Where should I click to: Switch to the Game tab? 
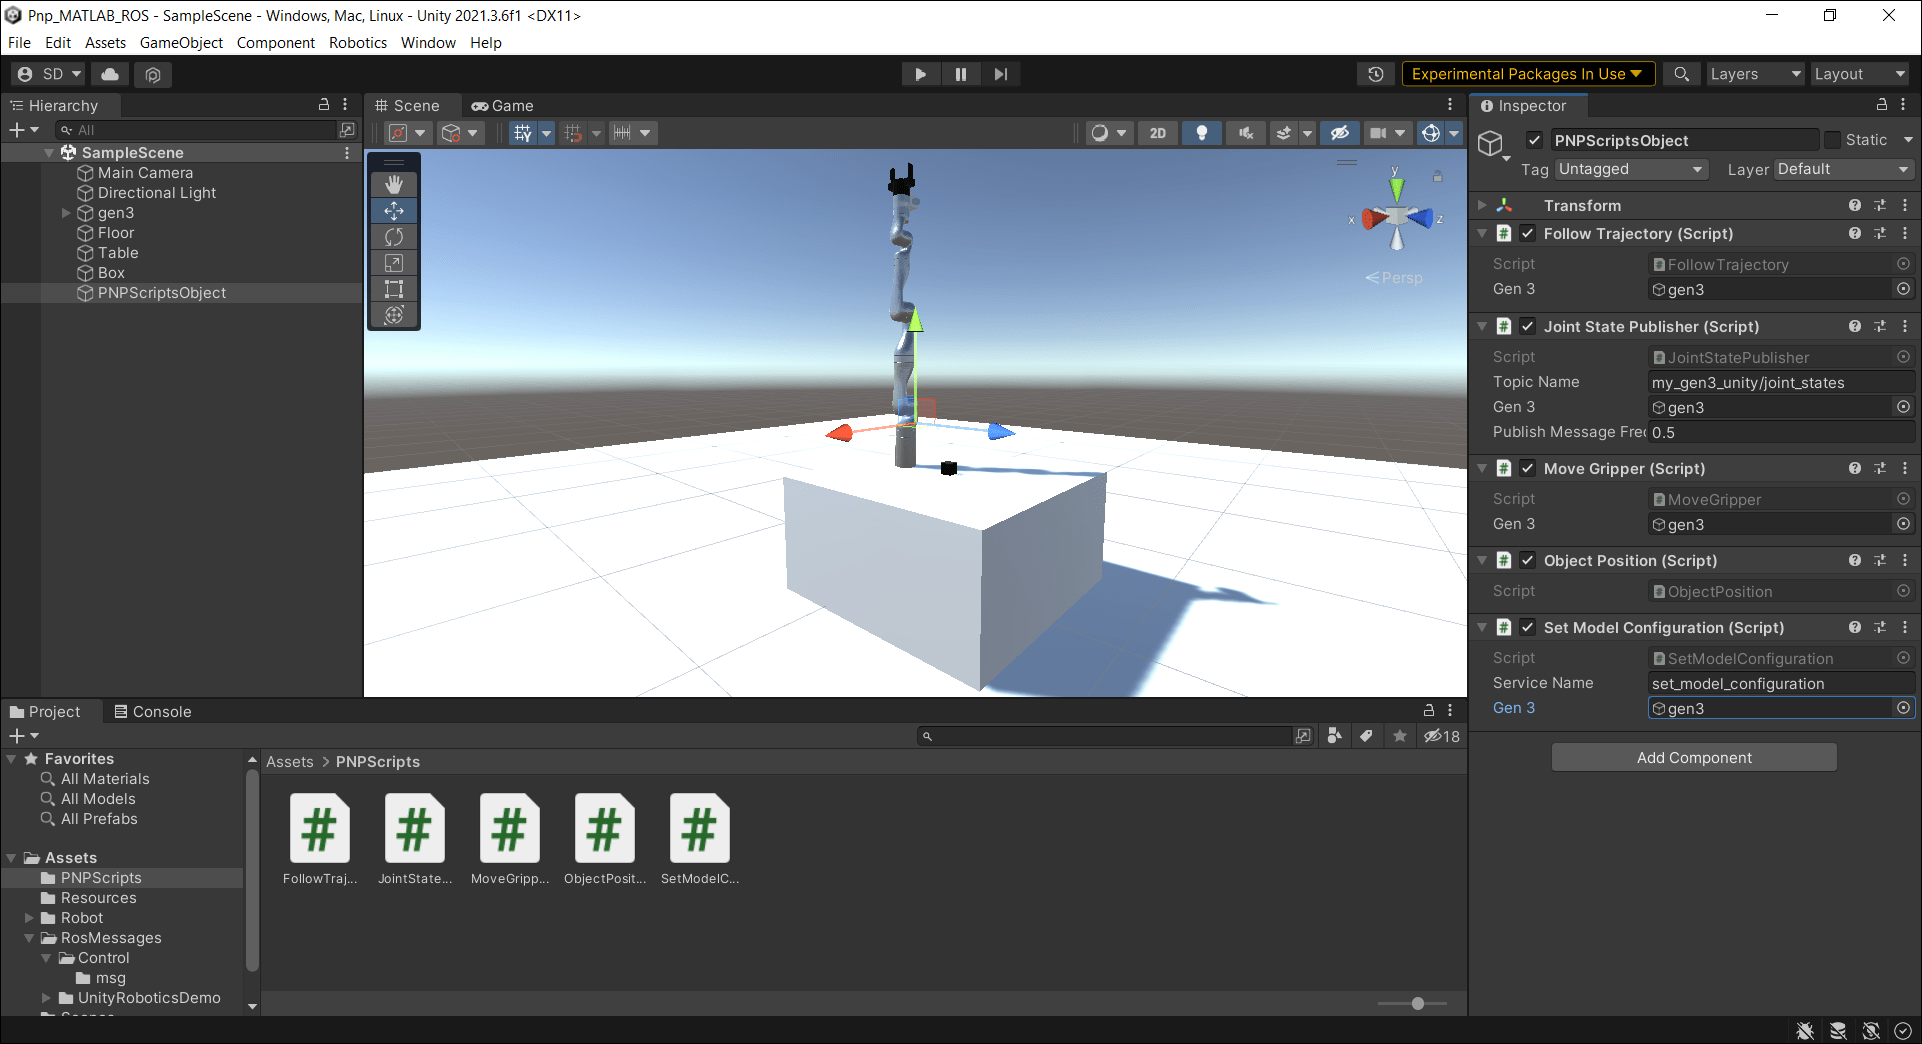pos(503,106)
